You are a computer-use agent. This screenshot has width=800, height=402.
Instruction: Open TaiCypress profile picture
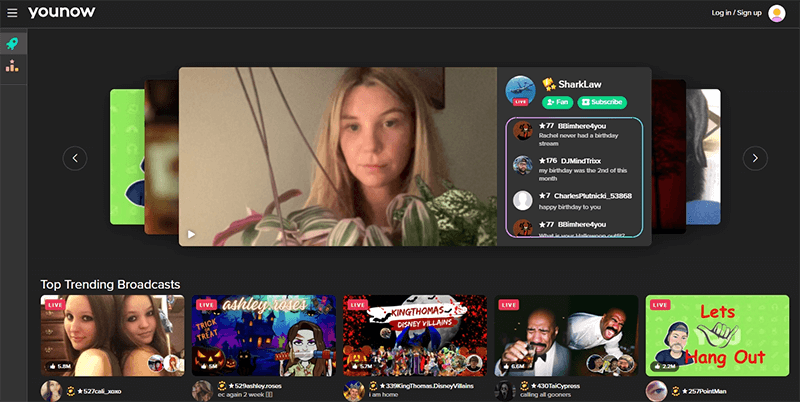pyautogui.click(x=505, y=391)
